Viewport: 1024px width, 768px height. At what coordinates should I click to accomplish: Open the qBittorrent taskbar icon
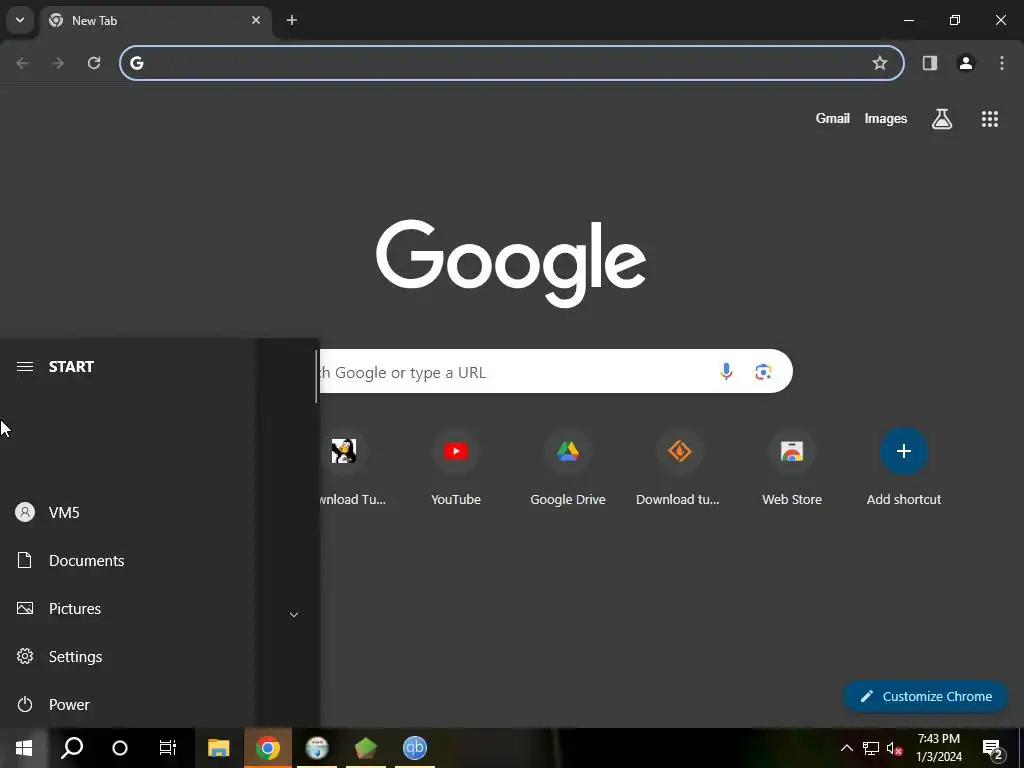point(415,748)
